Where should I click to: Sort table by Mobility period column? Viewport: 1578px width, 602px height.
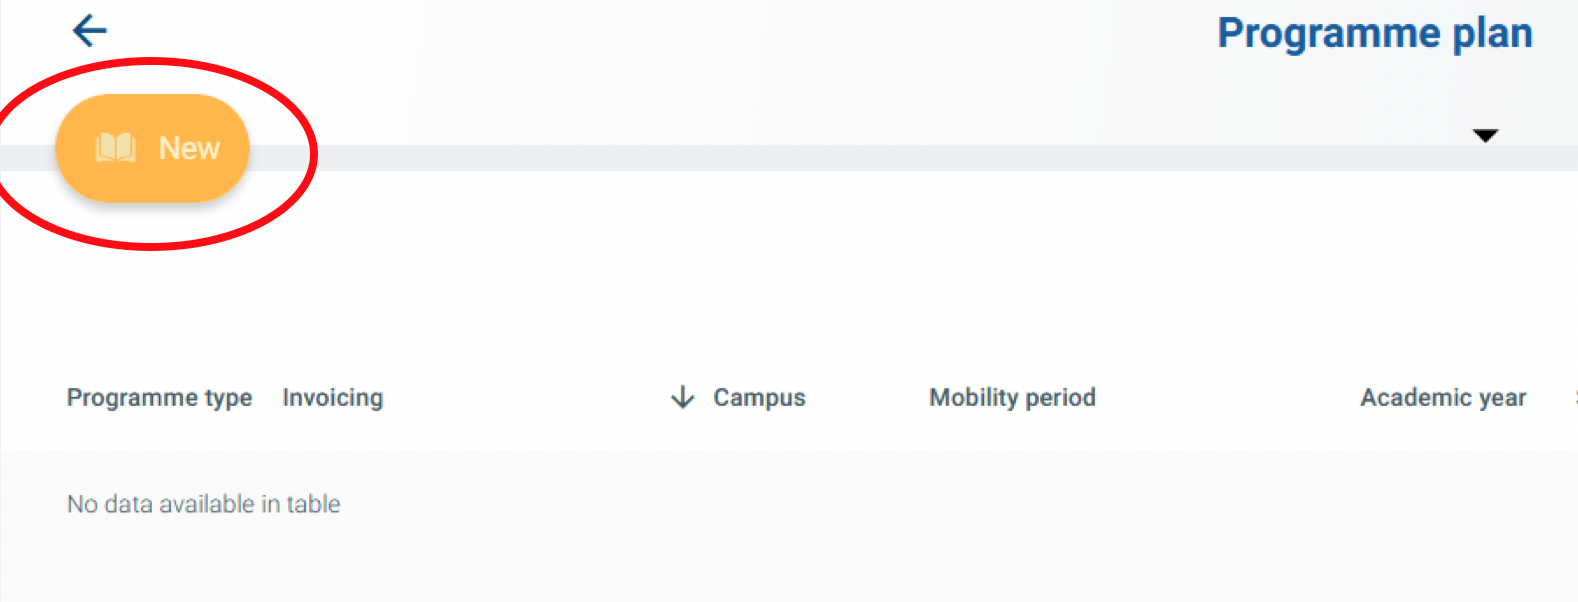(1012, 398)
